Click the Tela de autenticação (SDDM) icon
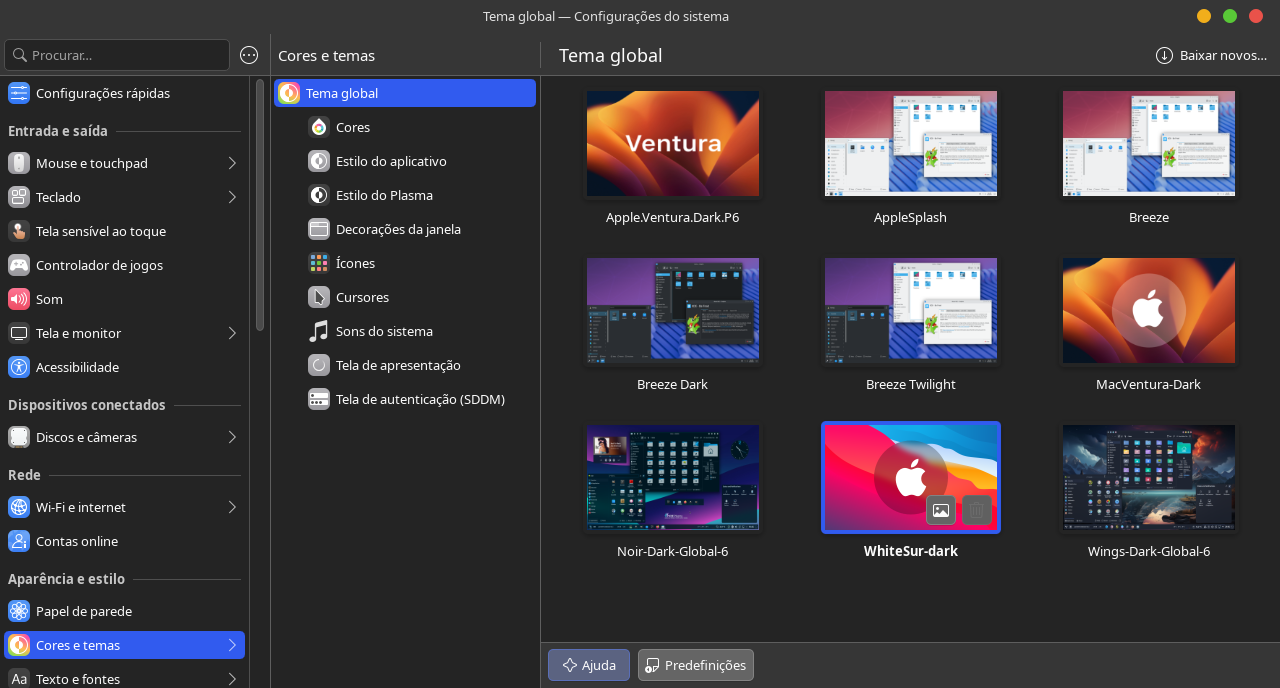The height and width of the screenshot is (688, 1280). [319, 399]
